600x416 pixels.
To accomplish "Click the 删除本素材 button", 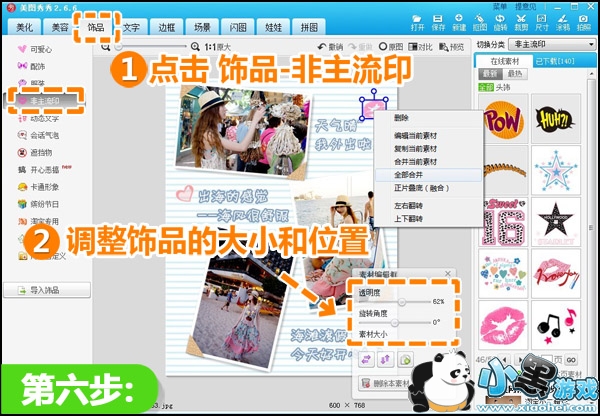I will 385,383.
